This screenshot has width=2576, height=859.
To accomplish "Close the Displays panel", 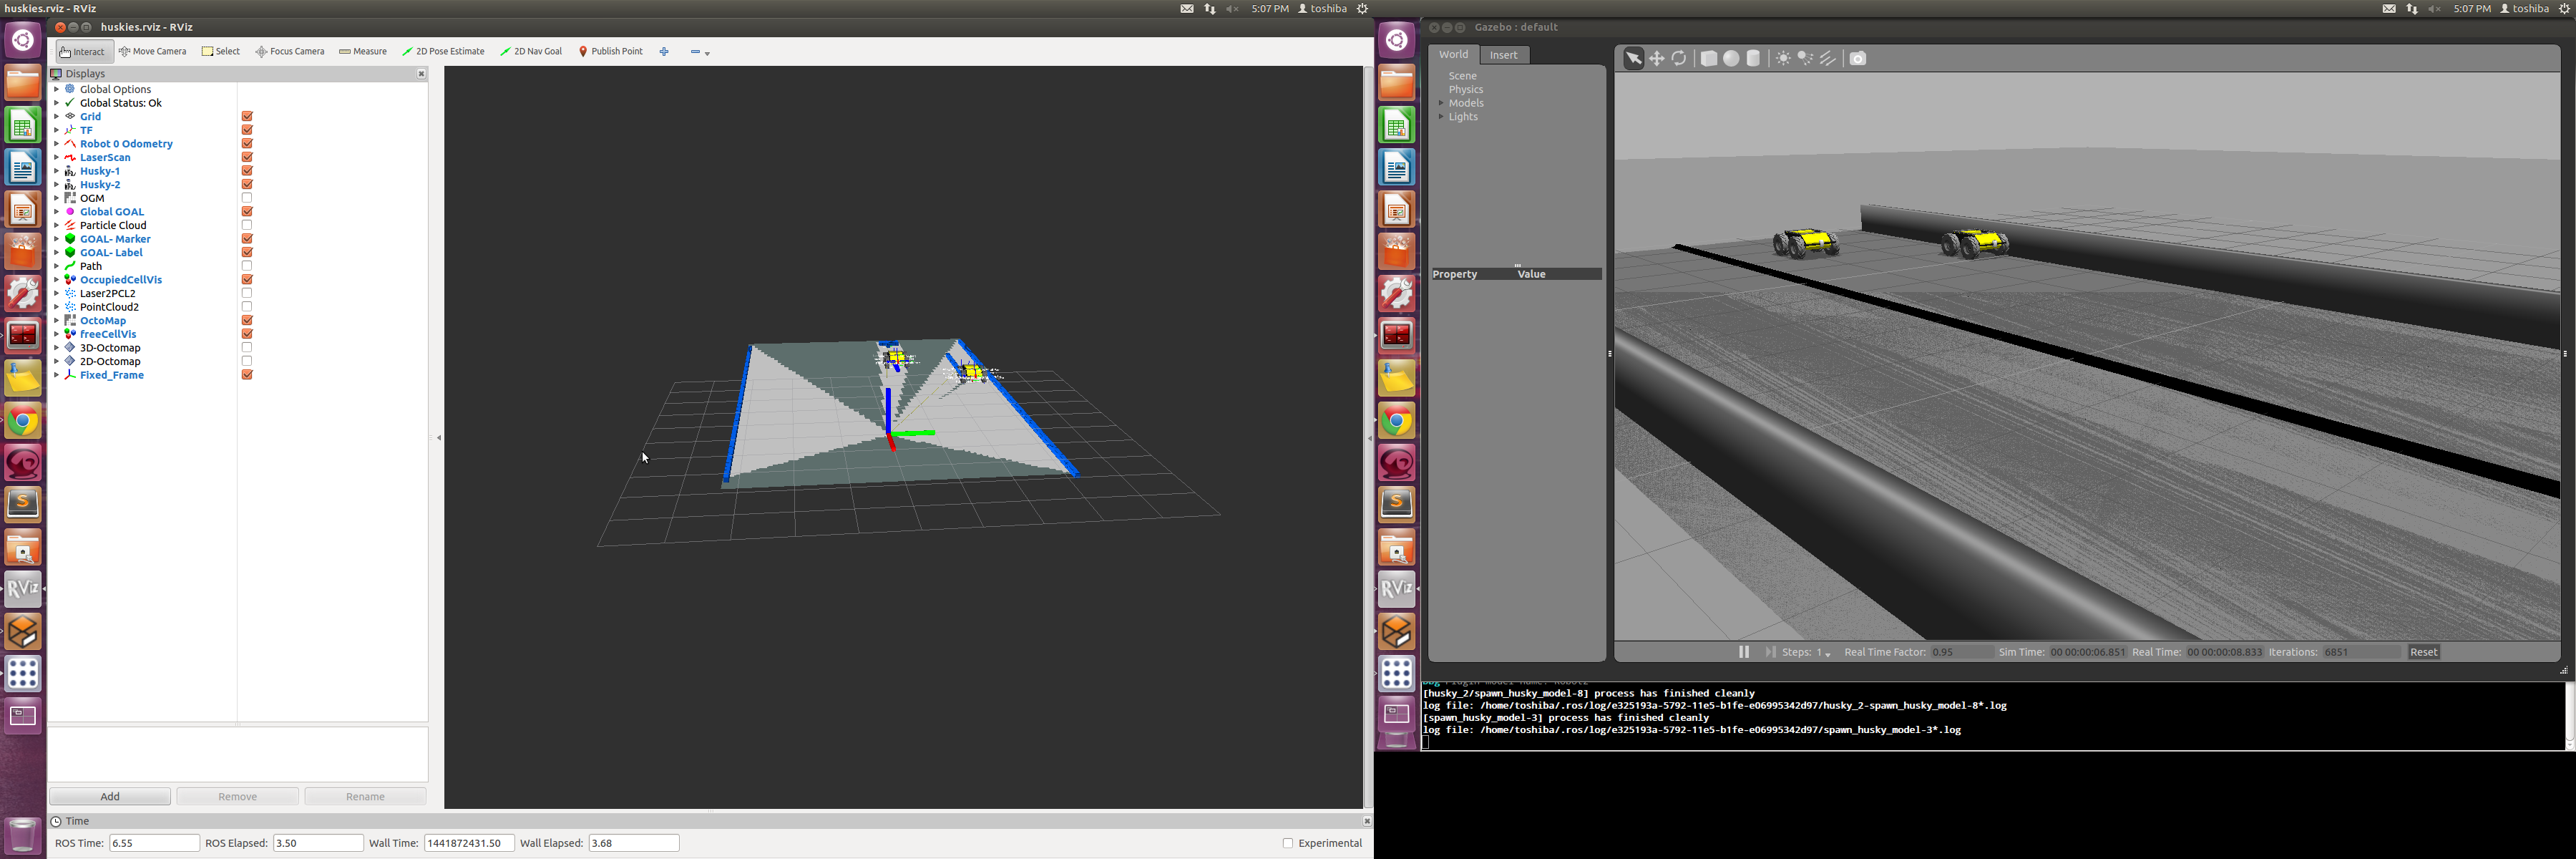I will [x=421, y=74].
